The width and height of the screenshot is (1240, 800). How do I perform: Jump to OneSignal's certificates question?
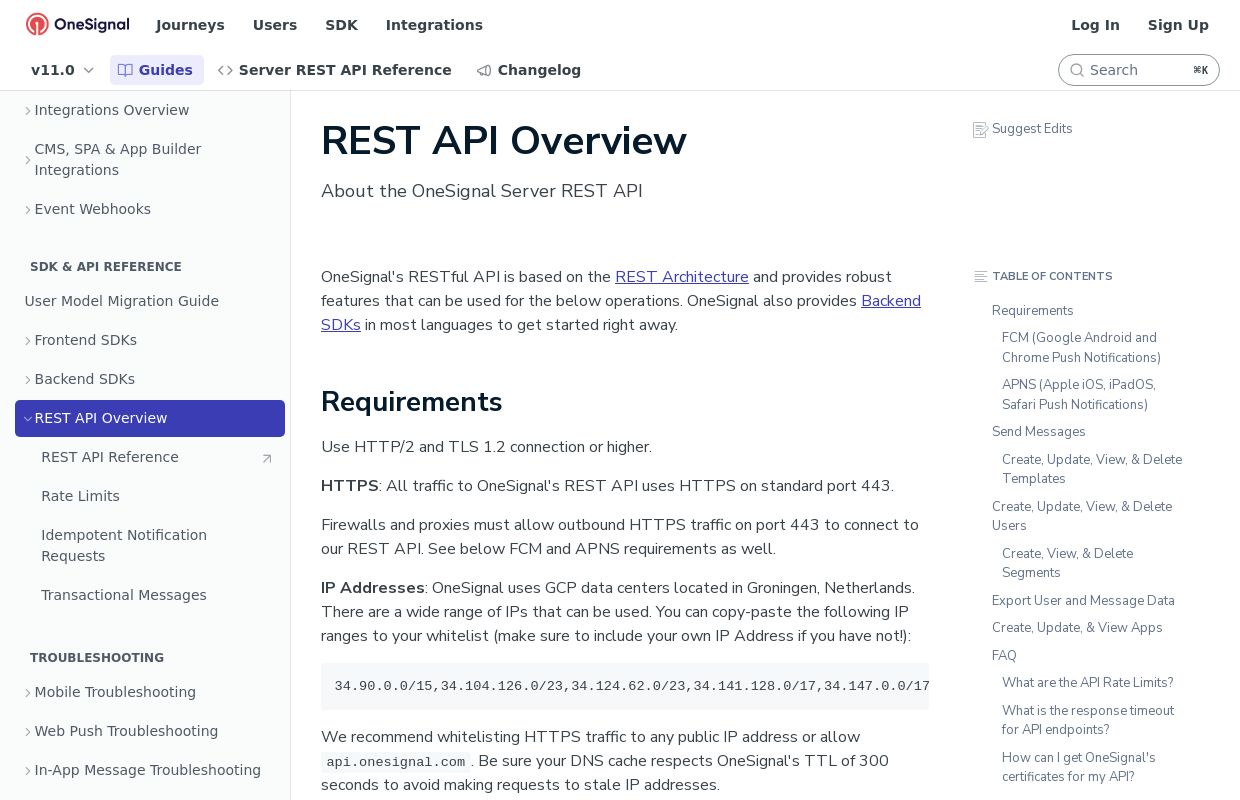[1079, 767]
